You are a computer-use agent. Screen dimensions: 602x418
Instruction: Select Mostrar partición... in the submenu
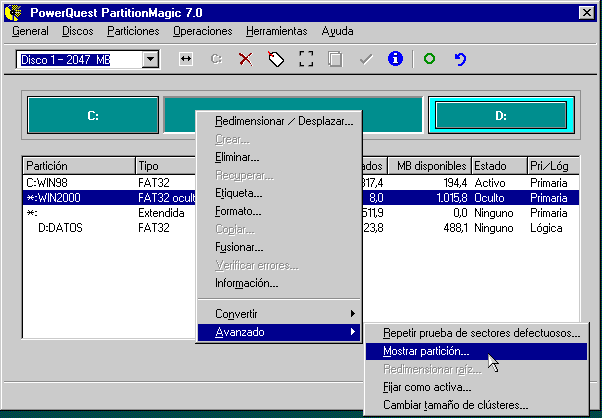pyautogui.click(x=476, y=351)
